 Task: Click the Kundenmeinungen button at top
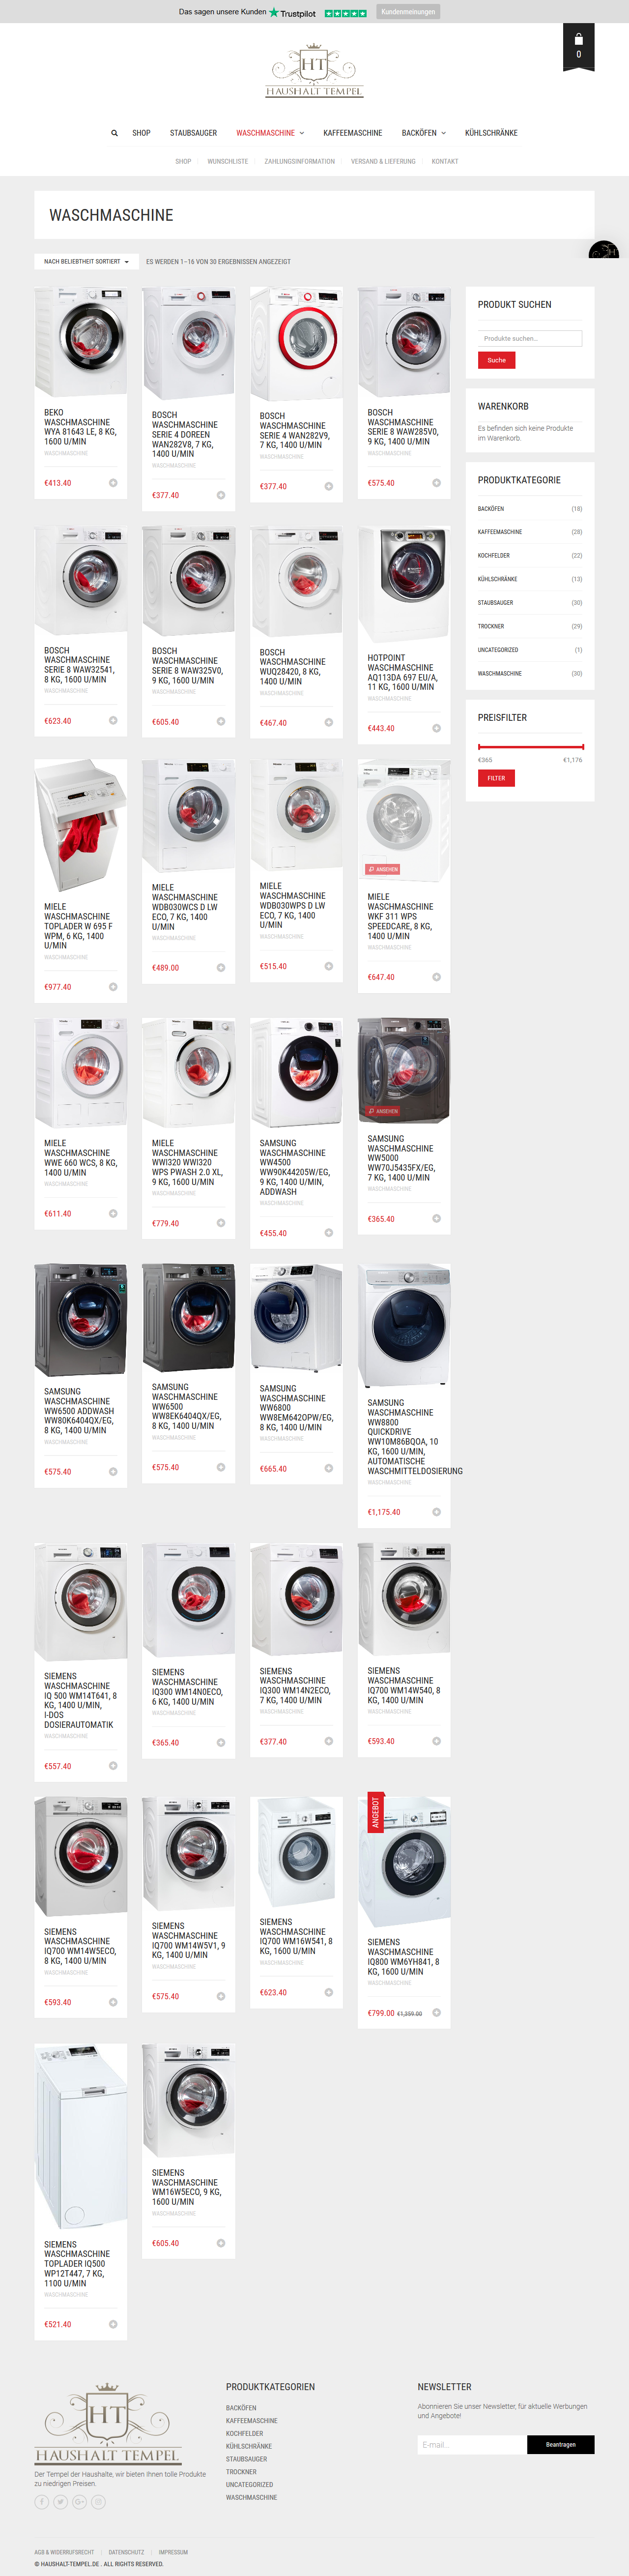408,12
